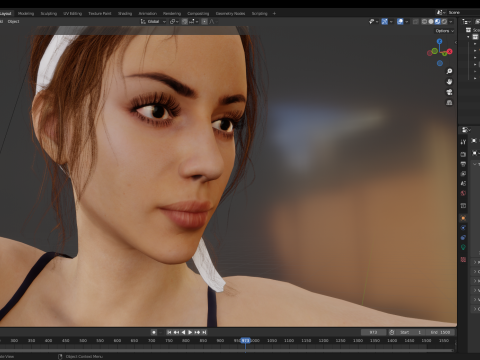
Task: Switch to the Sculpting workspace tab
Action: (49, 13)
